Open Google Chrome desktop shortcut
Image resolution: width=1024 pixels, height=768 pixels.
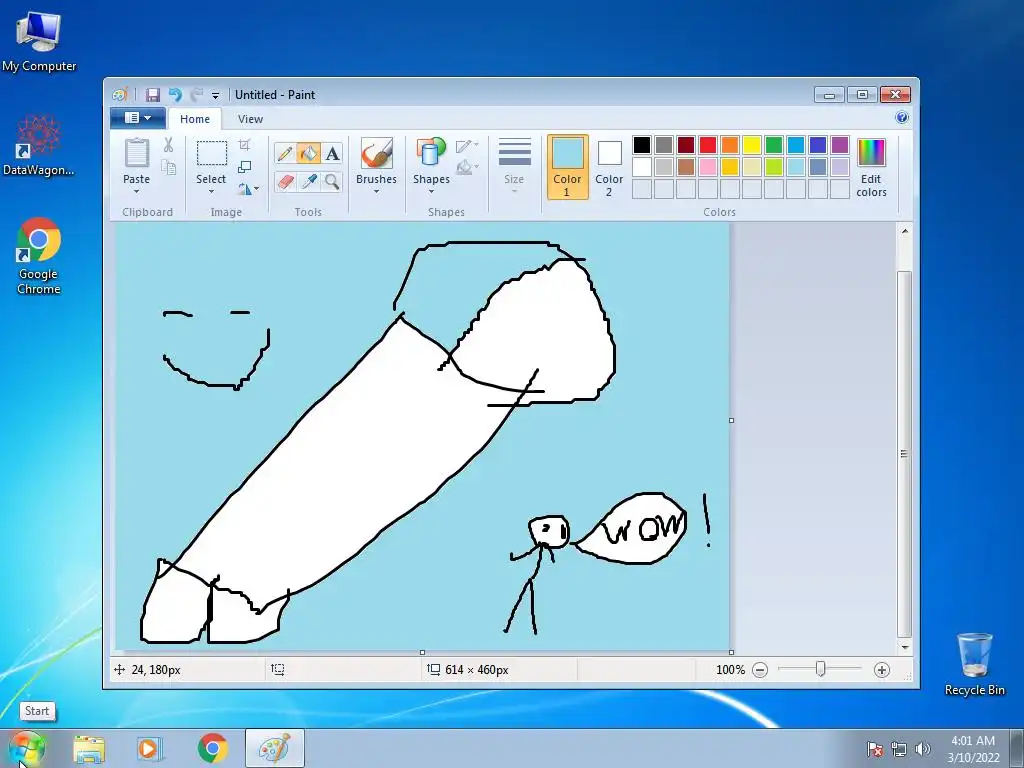click(39, 256)
